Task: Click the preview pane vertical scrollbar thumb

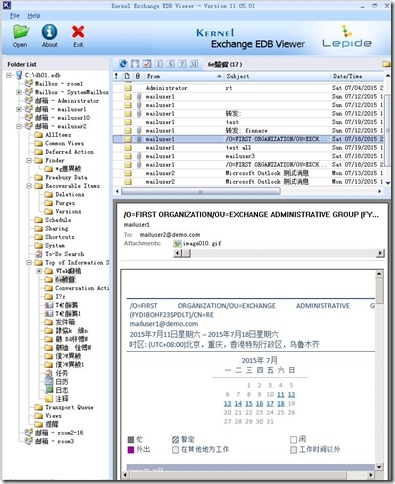Action: (x=379, y=290)
